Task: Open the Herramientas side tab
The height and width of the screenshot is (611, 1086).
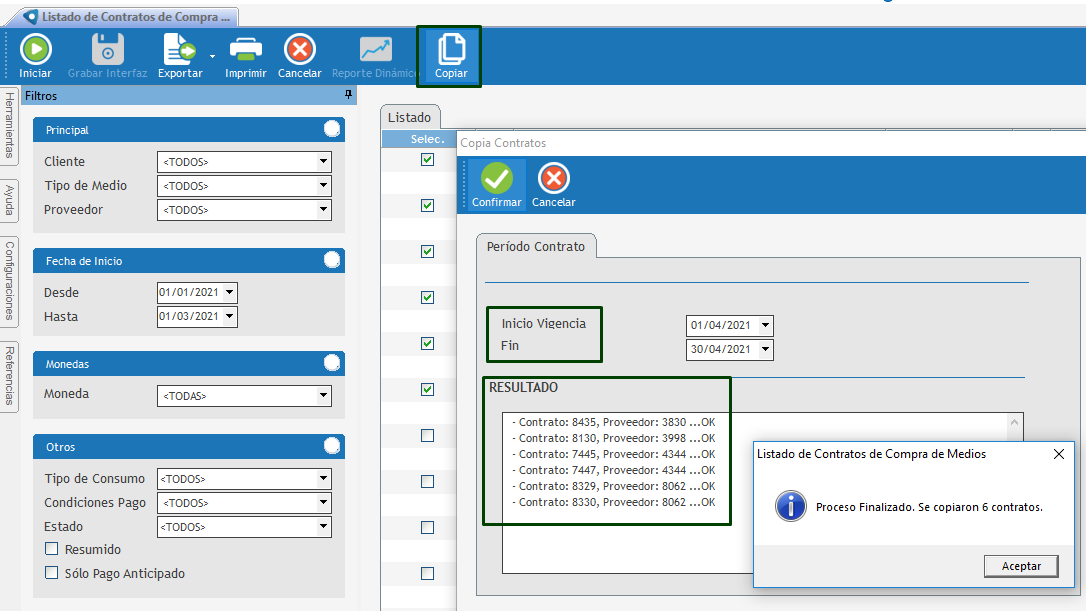Action: click(x=10, y=125)
